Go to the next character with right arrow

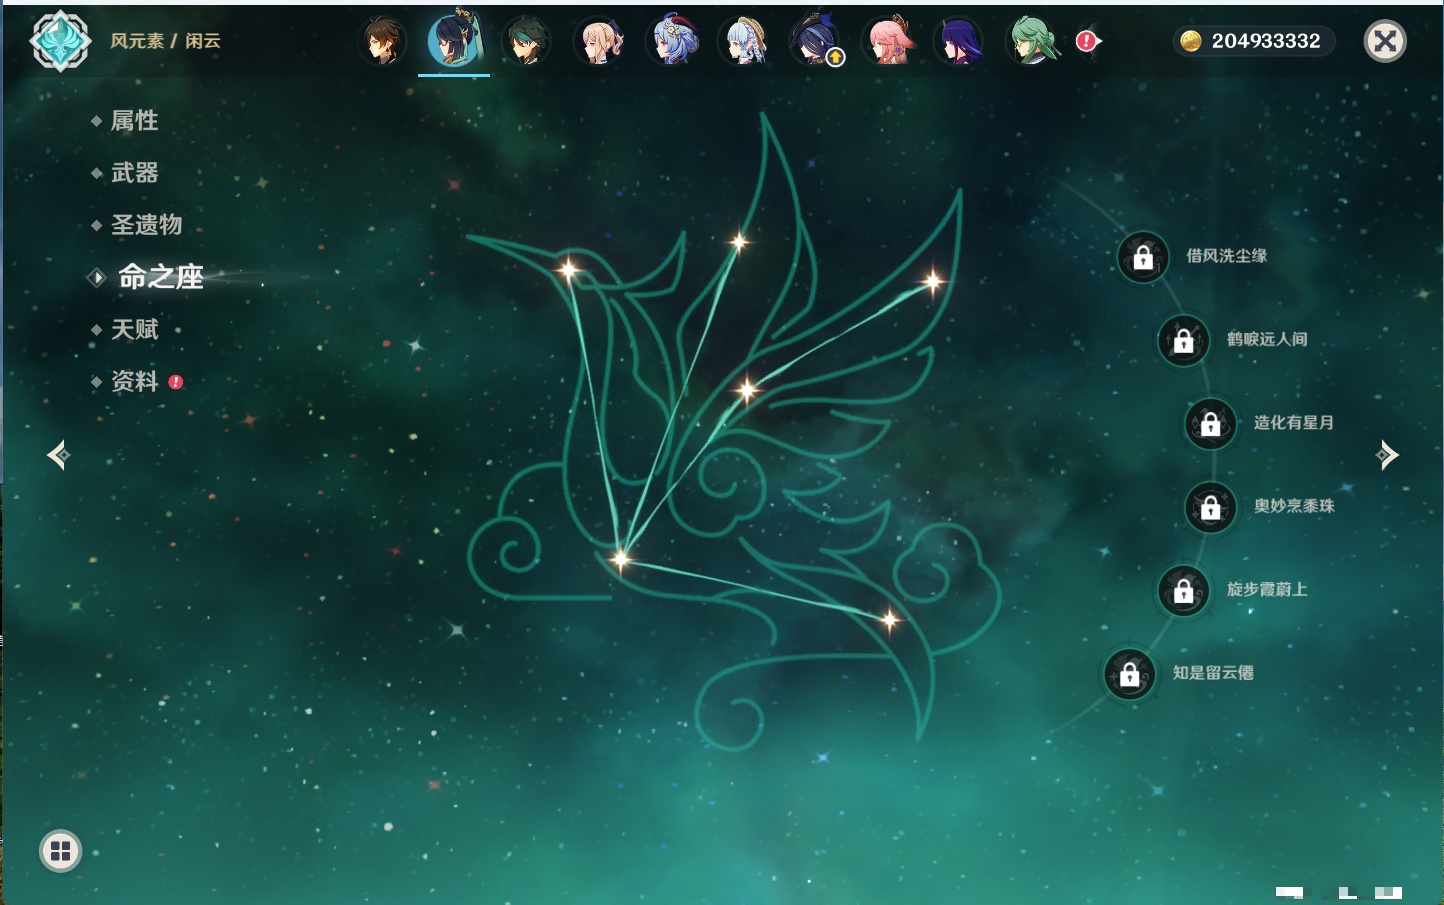[1387, 455]
